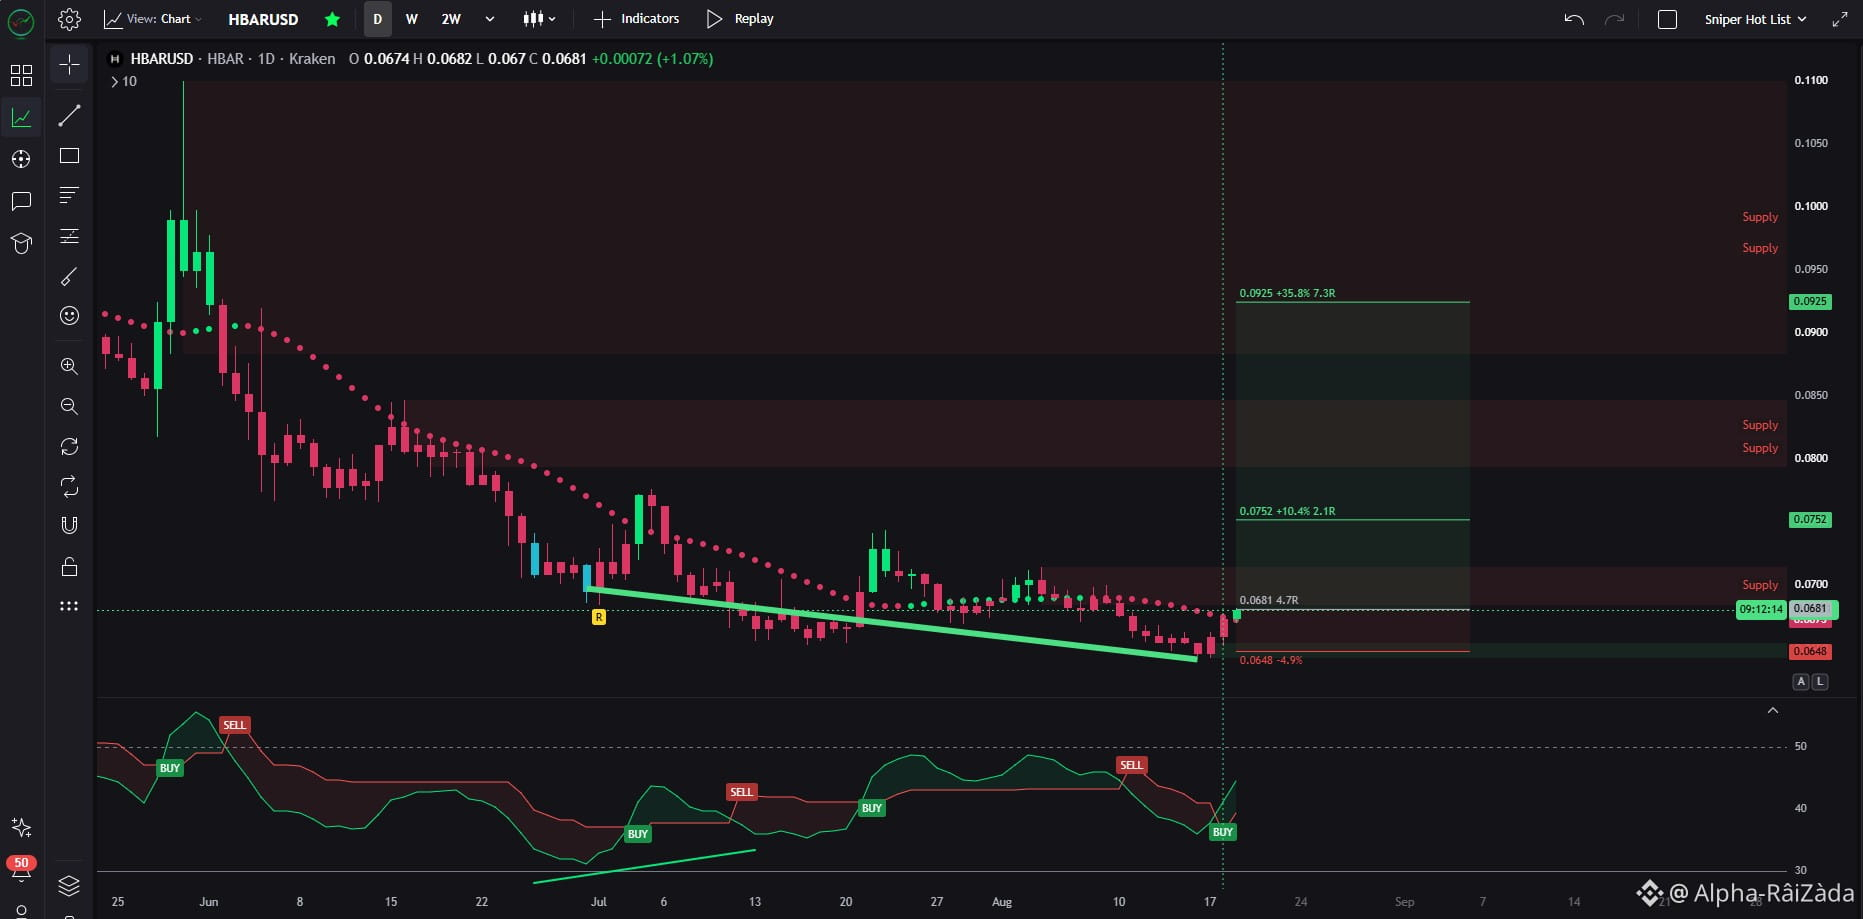Click the 0.0752 +10.4% 2.1R target text
Screen dimensions: 1863x919
(1287, 511)
